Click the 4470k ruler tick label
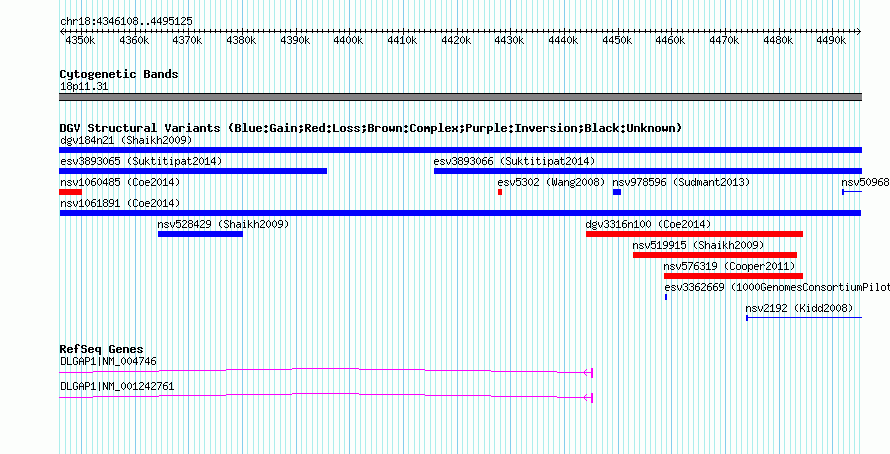Image resolution: width=890 pixels, height=454 pixels. (x=725, y=41)
